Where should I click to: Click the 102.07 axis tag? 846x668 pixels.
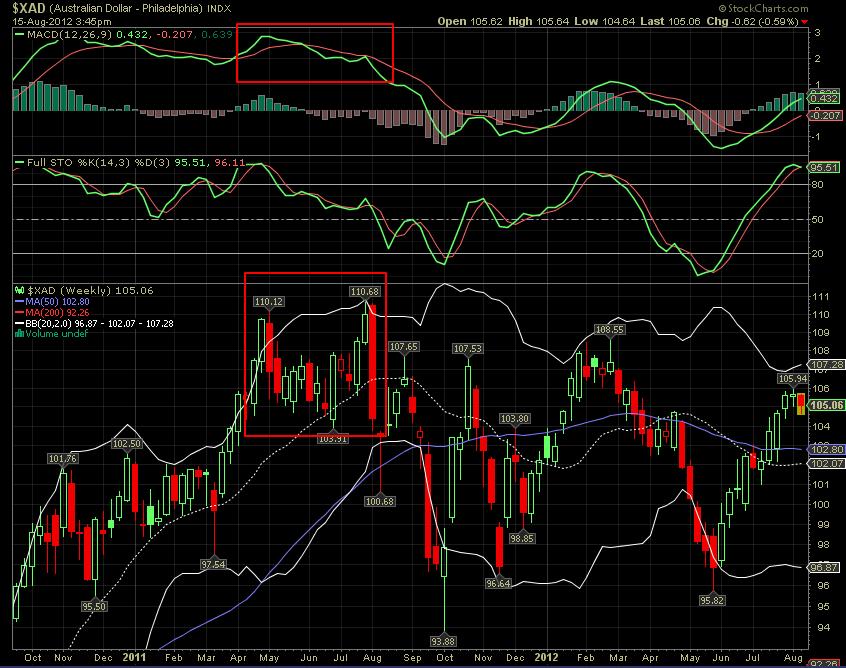click(x=827, y=463)
